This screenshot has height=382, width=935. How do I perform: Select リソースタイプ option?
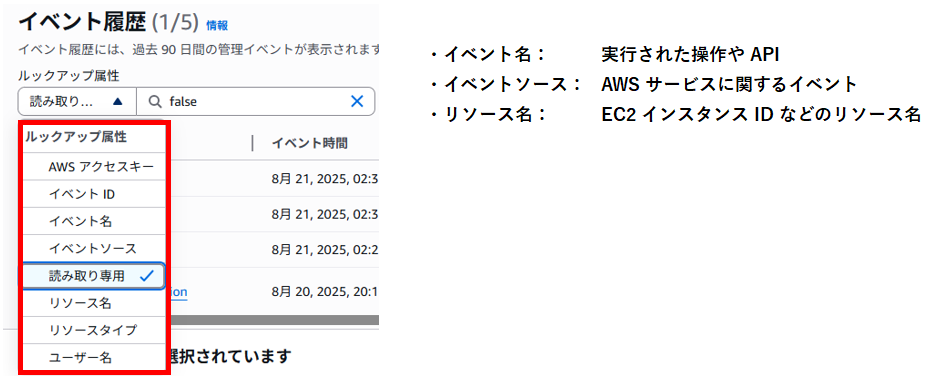[x=94, y=330]
